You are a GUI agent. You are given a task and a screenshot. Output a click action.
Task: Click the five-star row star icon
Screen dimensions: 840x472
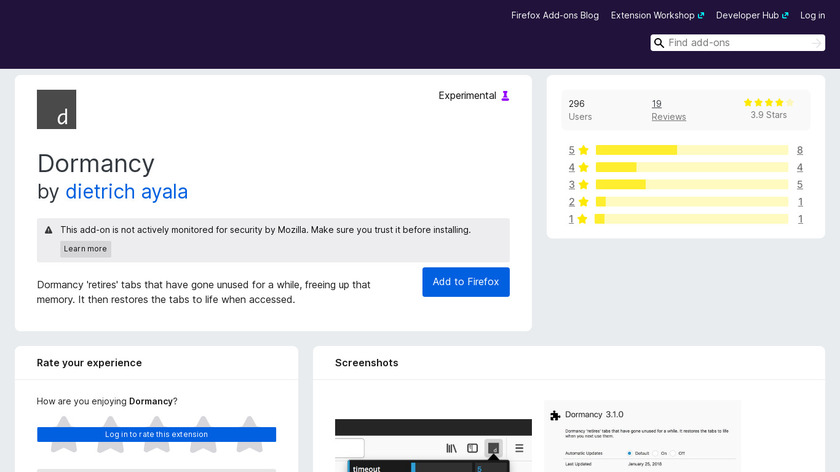[x=583, y=150]
